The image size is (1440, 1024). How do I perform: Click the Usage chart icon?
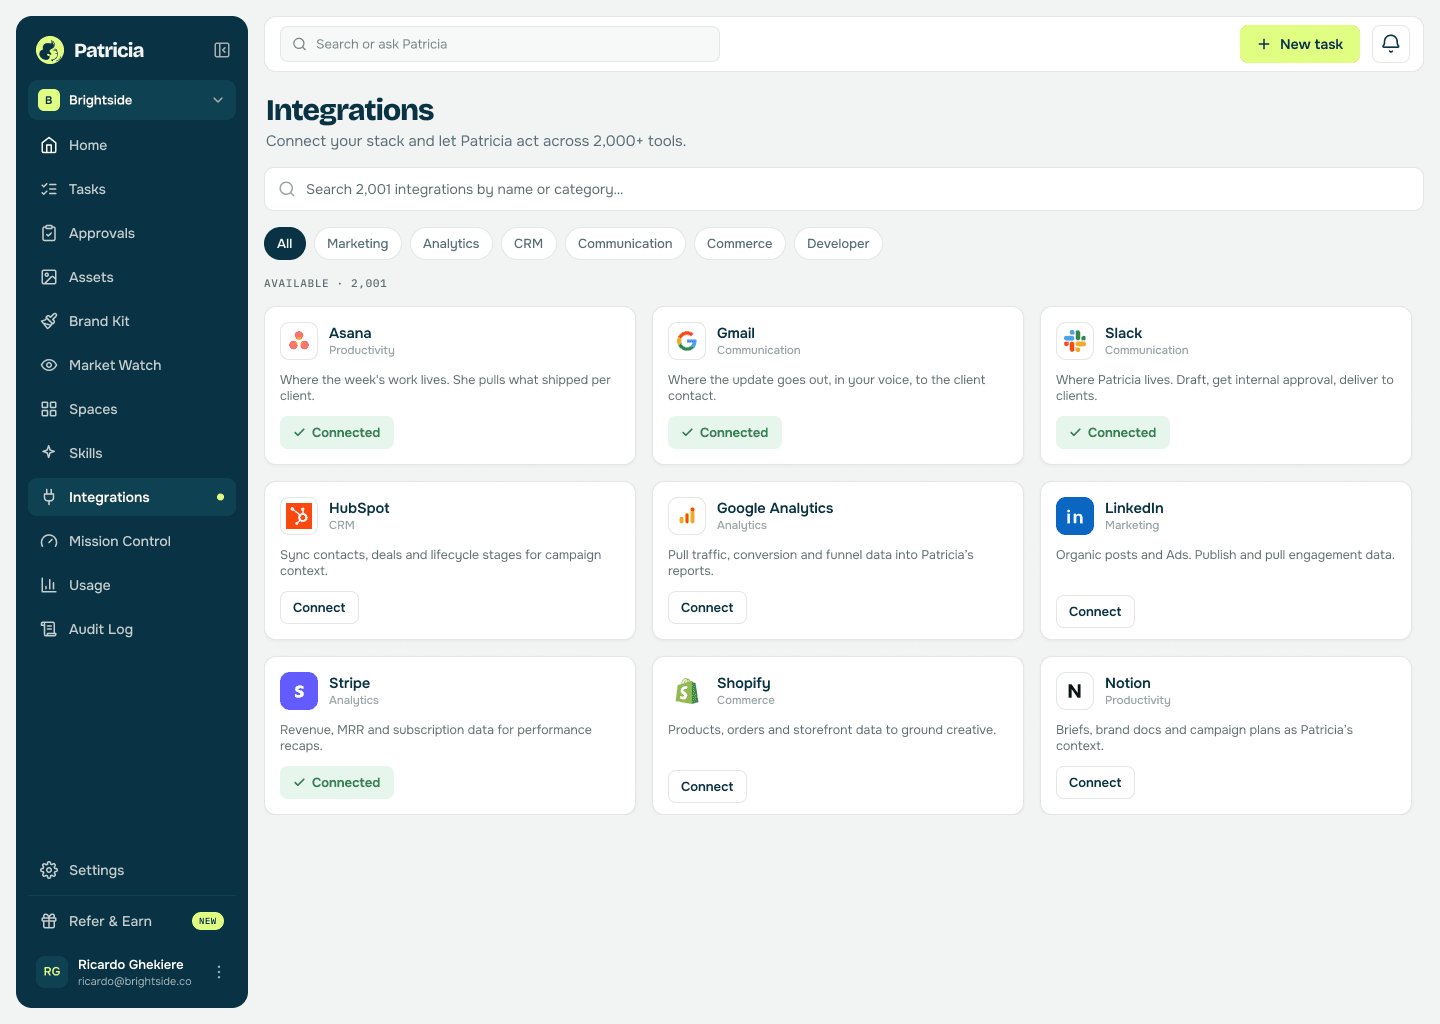coord(49,585)
